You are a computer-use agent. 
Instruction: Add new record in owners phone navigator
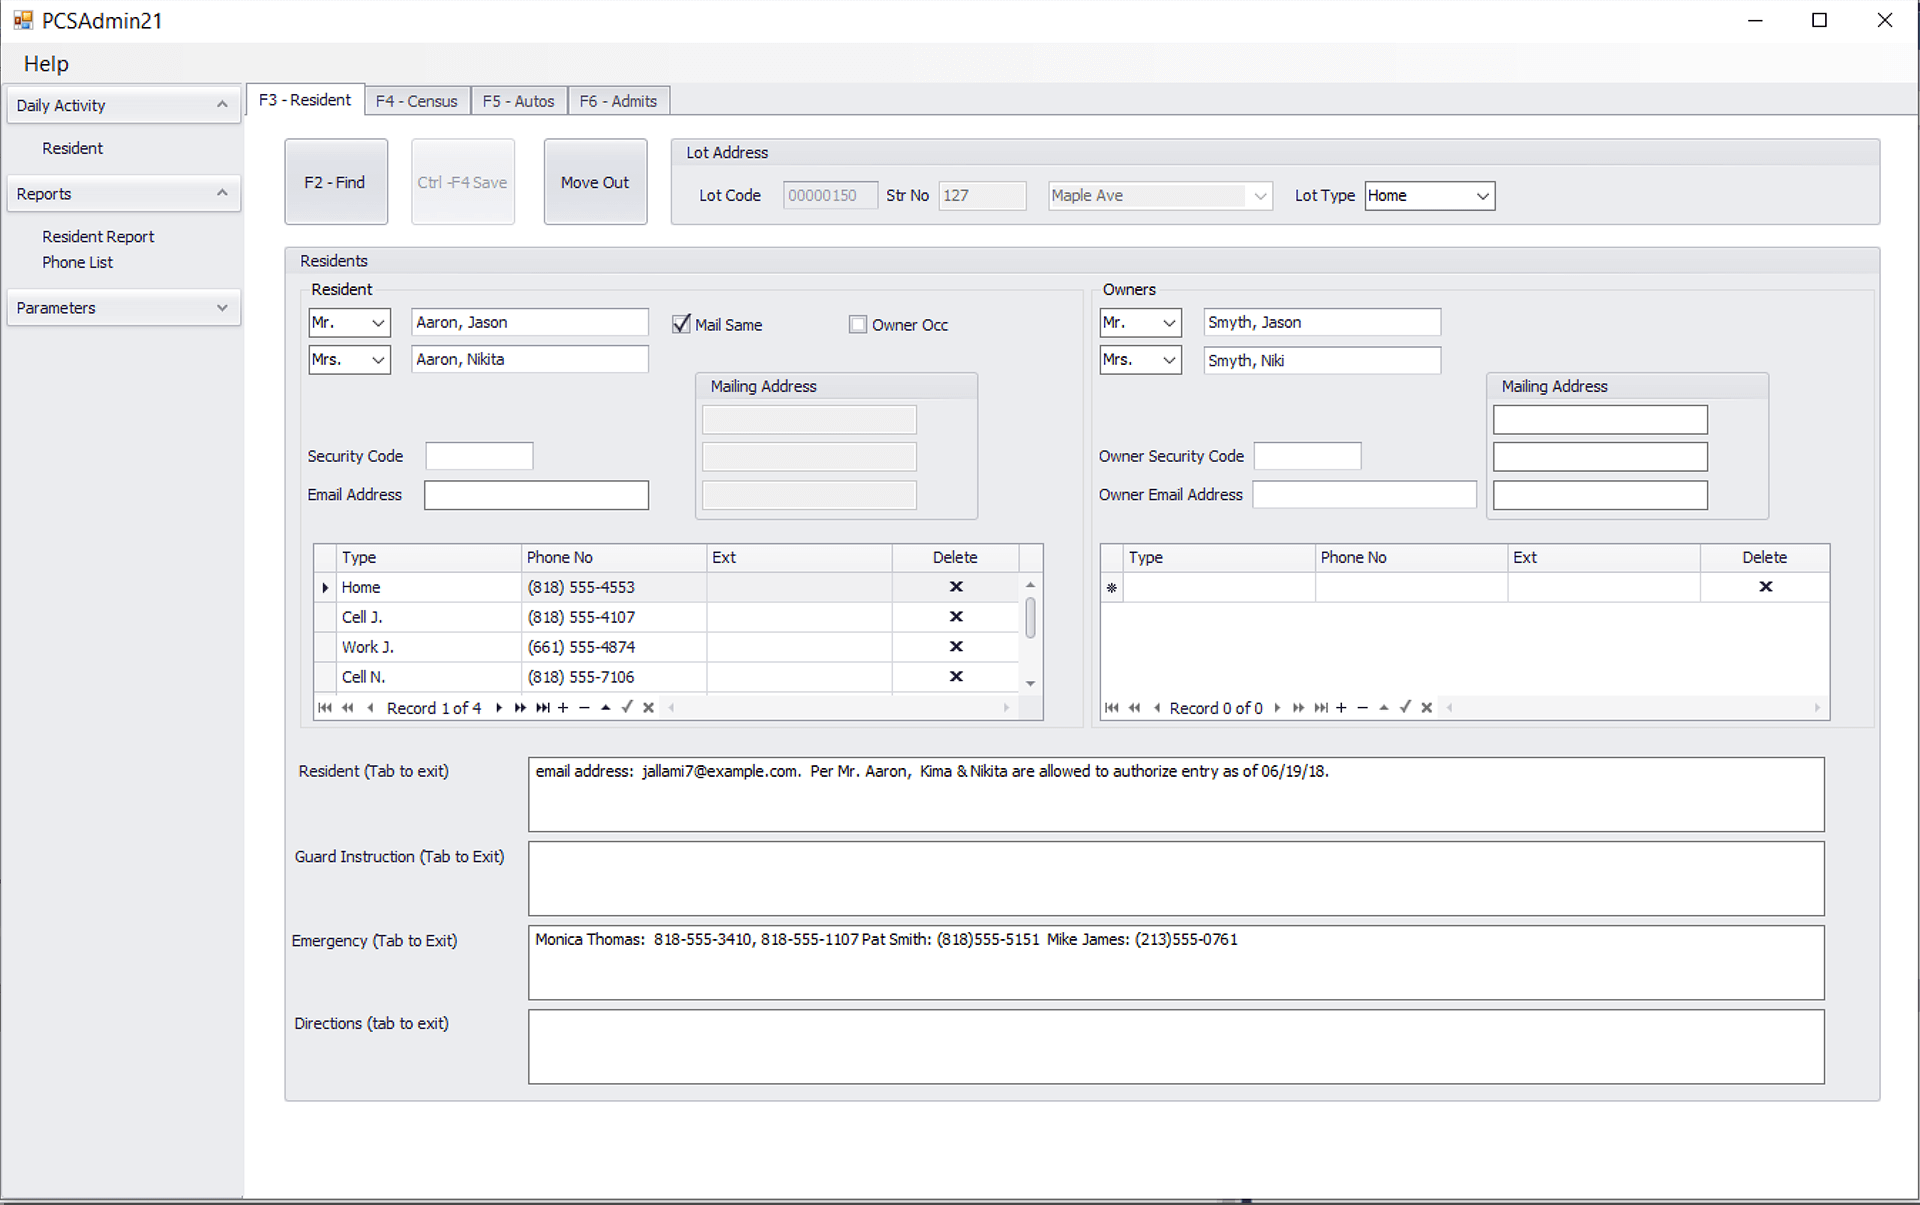click(x=1341, y=708)
